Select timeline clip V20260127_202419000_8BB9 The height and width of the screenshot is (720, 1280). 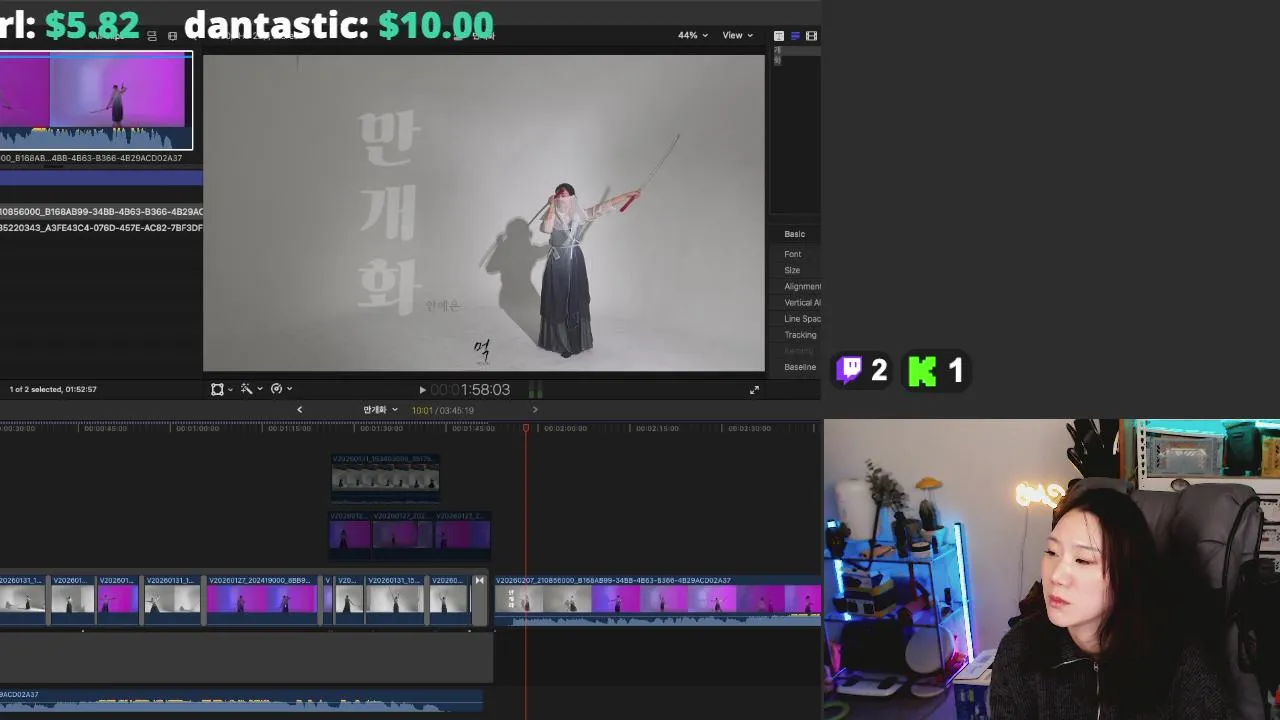[x=262, y=600]
